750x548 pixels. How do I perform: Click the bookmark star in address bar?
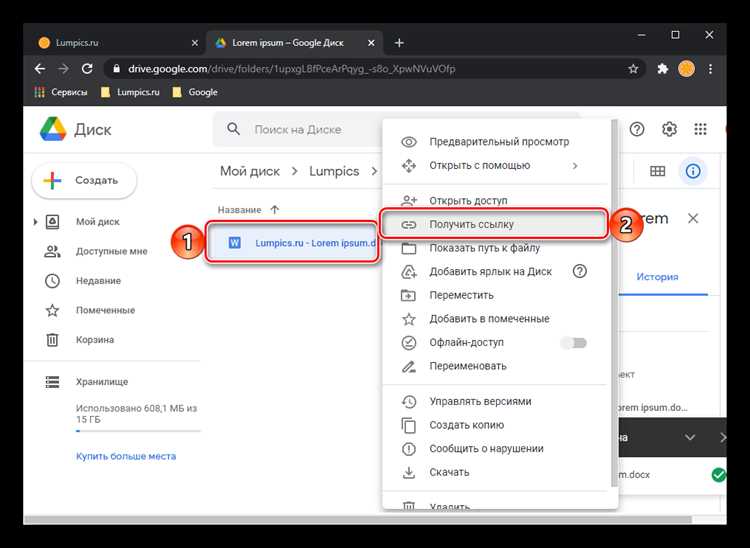[633, 69]
